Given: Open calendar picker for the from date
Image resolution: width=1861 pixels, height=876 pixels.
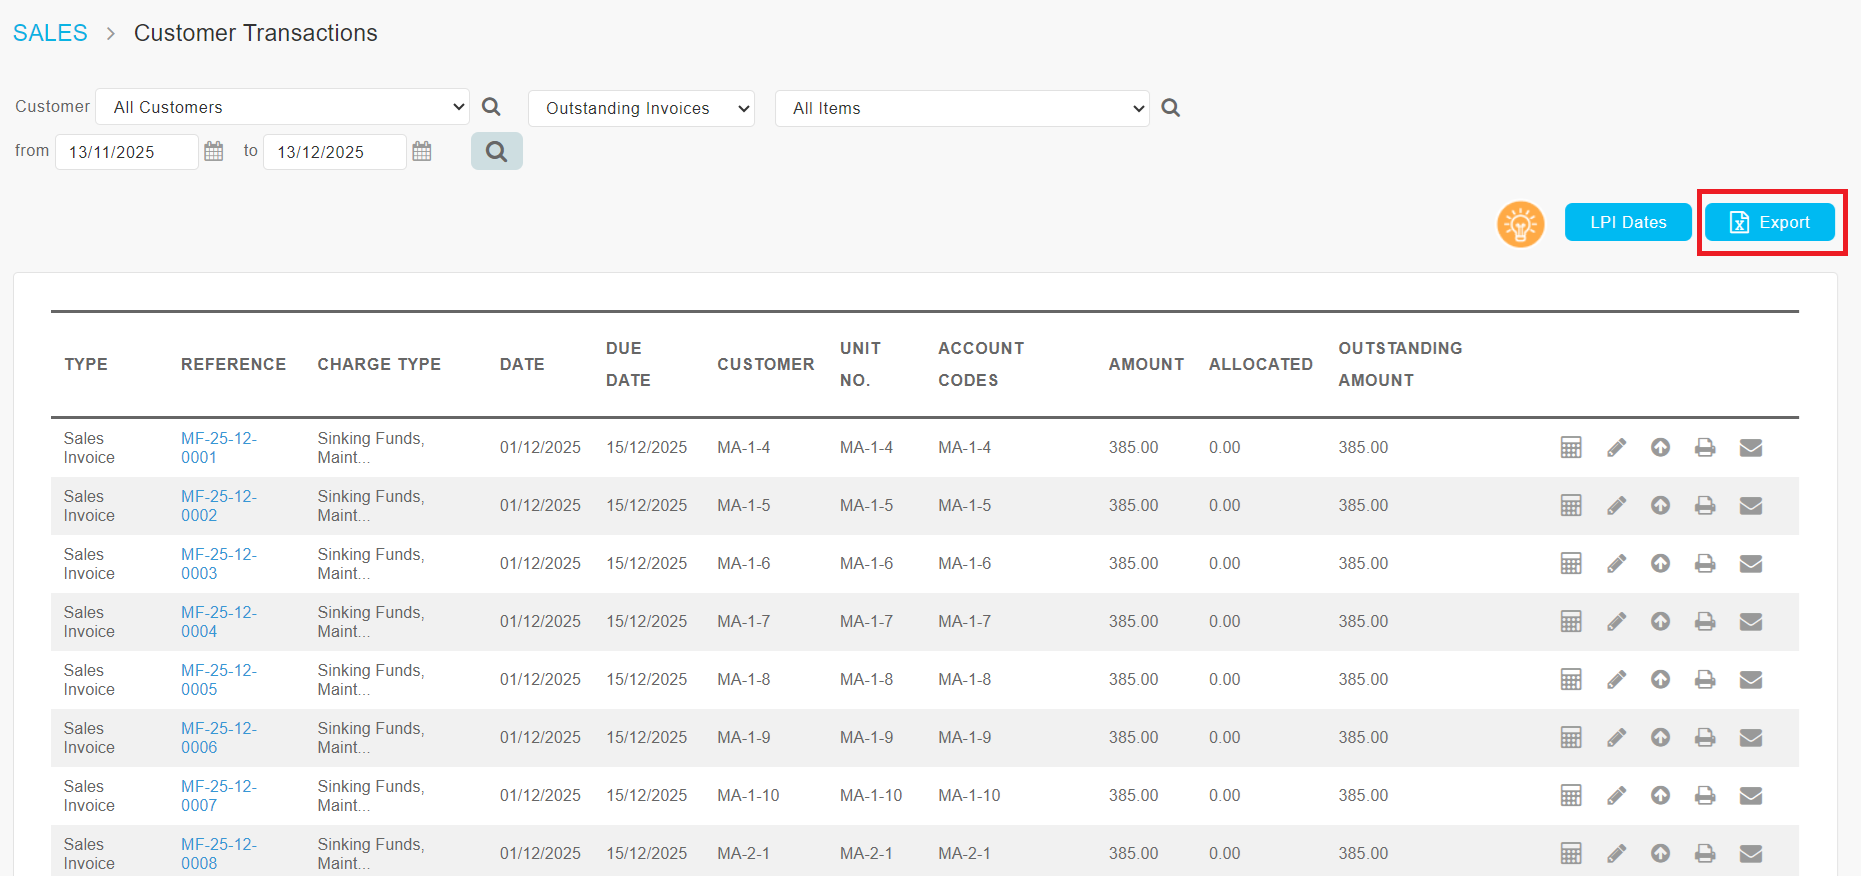Looking at the screenshot, I should click(x=214, y=151).
